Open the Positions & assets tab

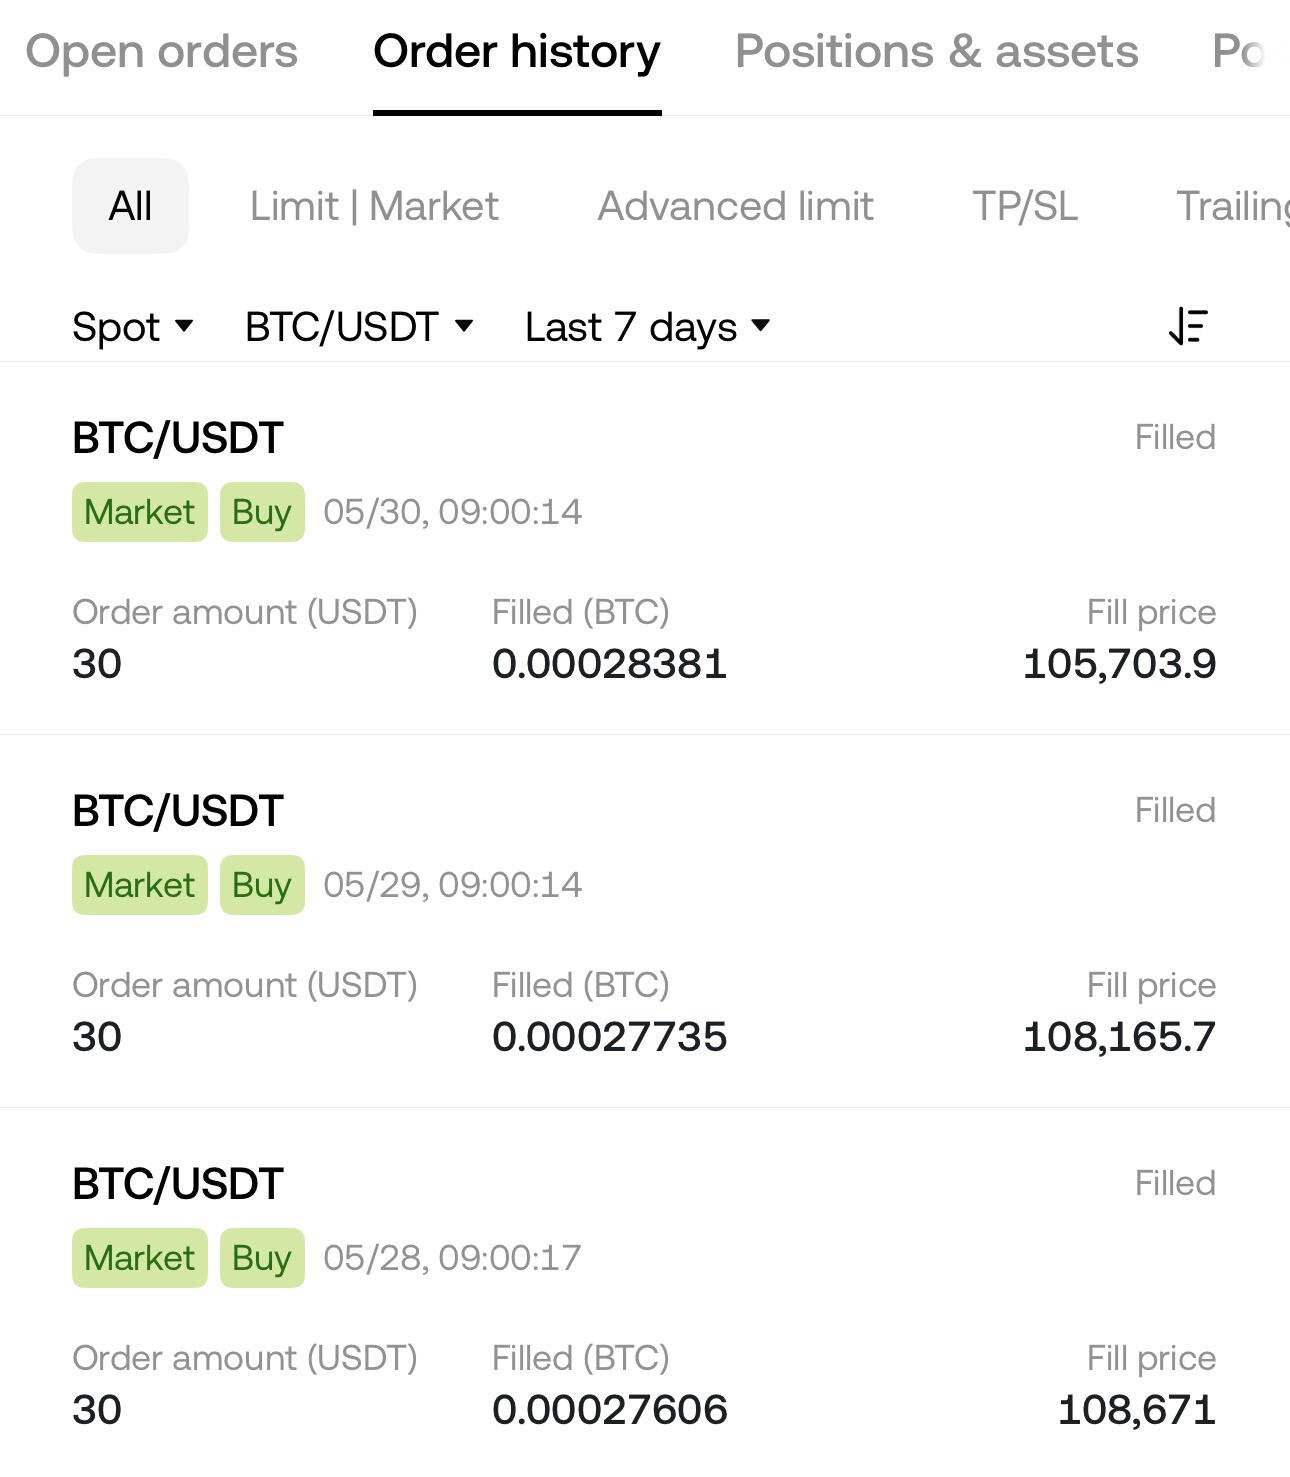pyautogui.click(x=937, y=51)
